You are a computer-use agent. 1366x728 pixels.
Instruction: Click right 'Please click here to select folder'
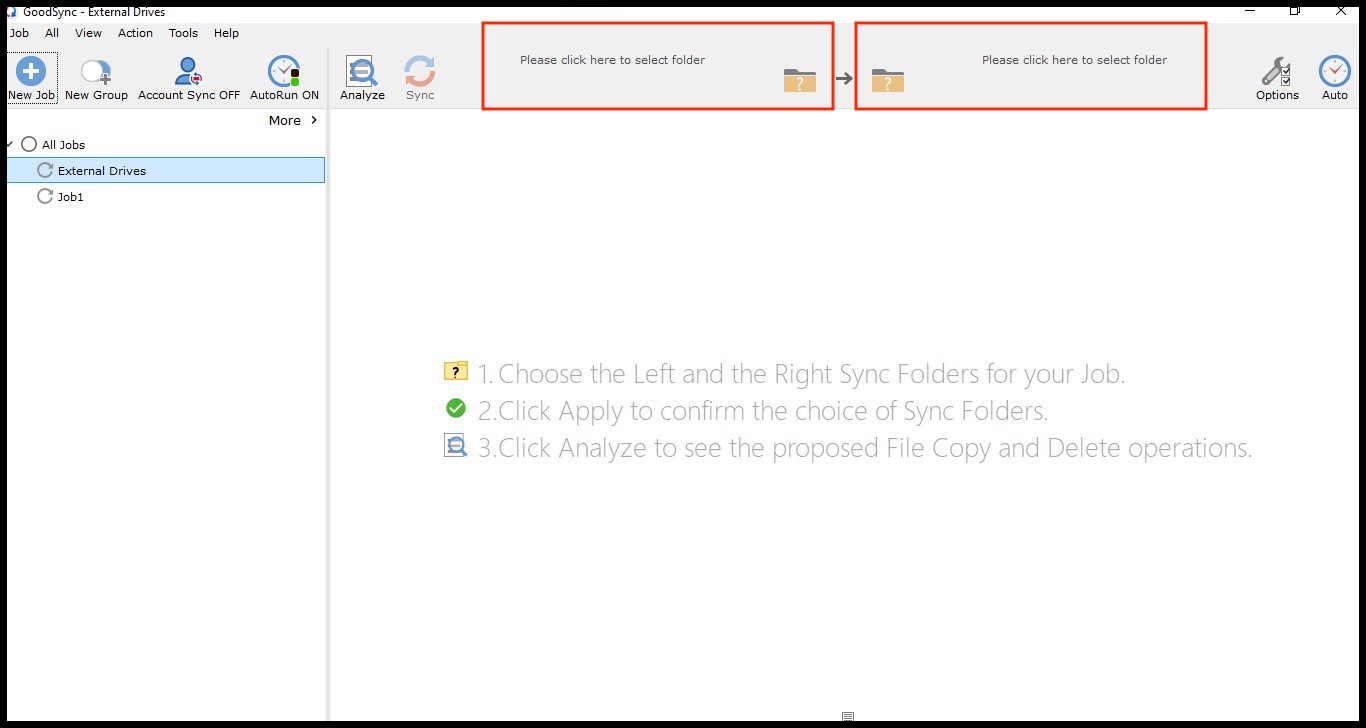point(1074,60)
